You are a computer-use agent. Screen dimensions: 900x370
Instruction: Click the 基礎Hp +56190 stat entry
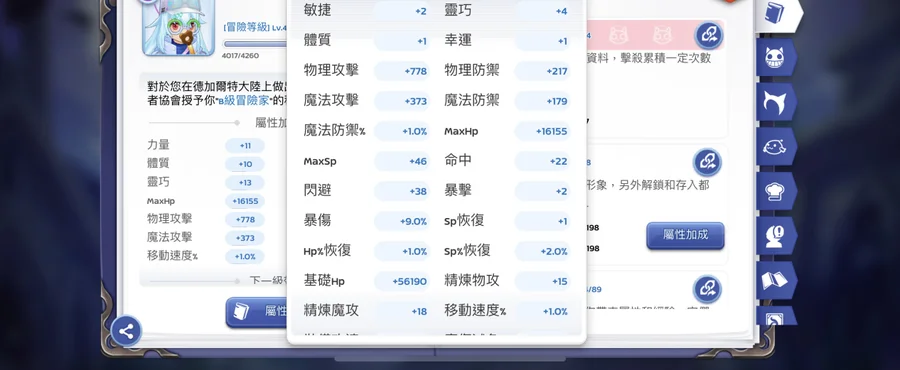click(366, 281)
